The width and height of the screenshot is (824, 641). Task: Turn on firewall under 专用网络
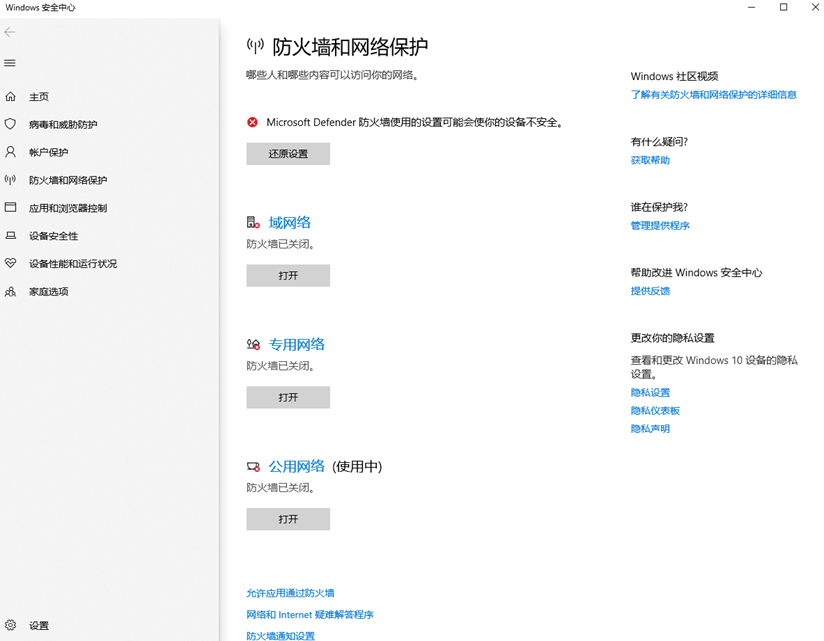point(288,397)
